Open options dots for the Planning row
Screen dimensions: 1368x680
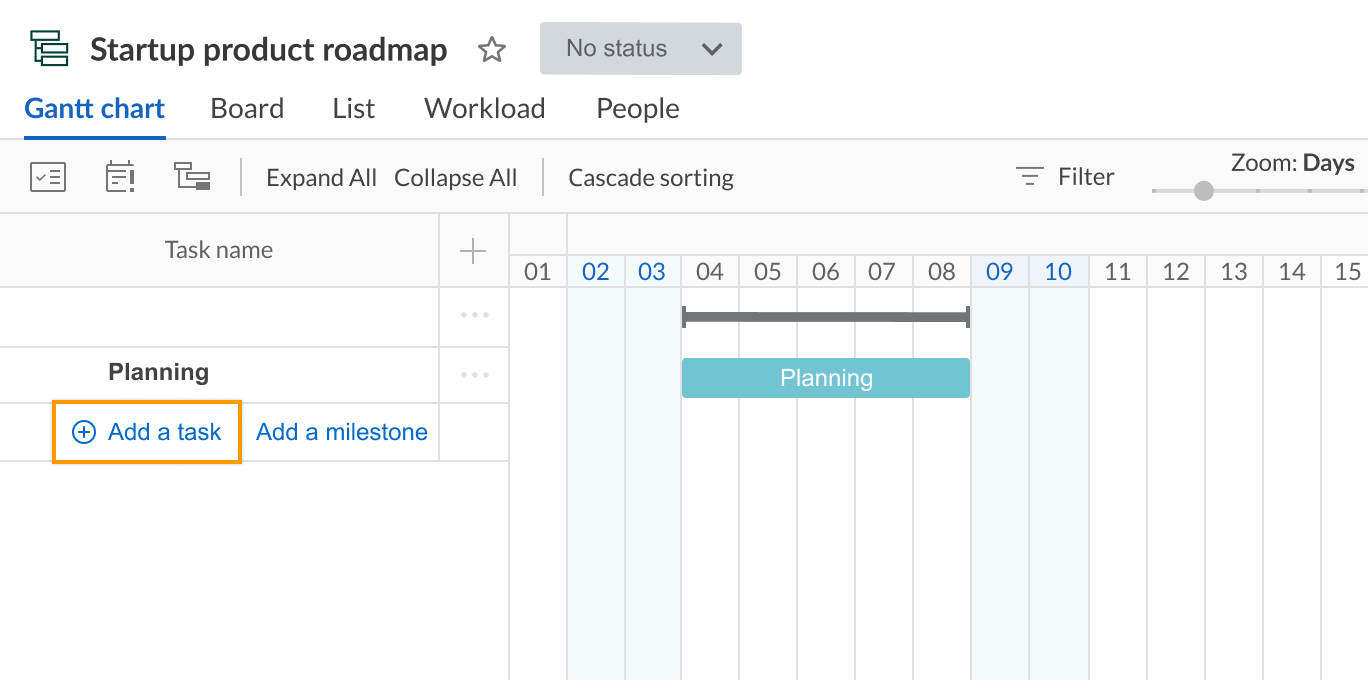[x=474, y=375]
